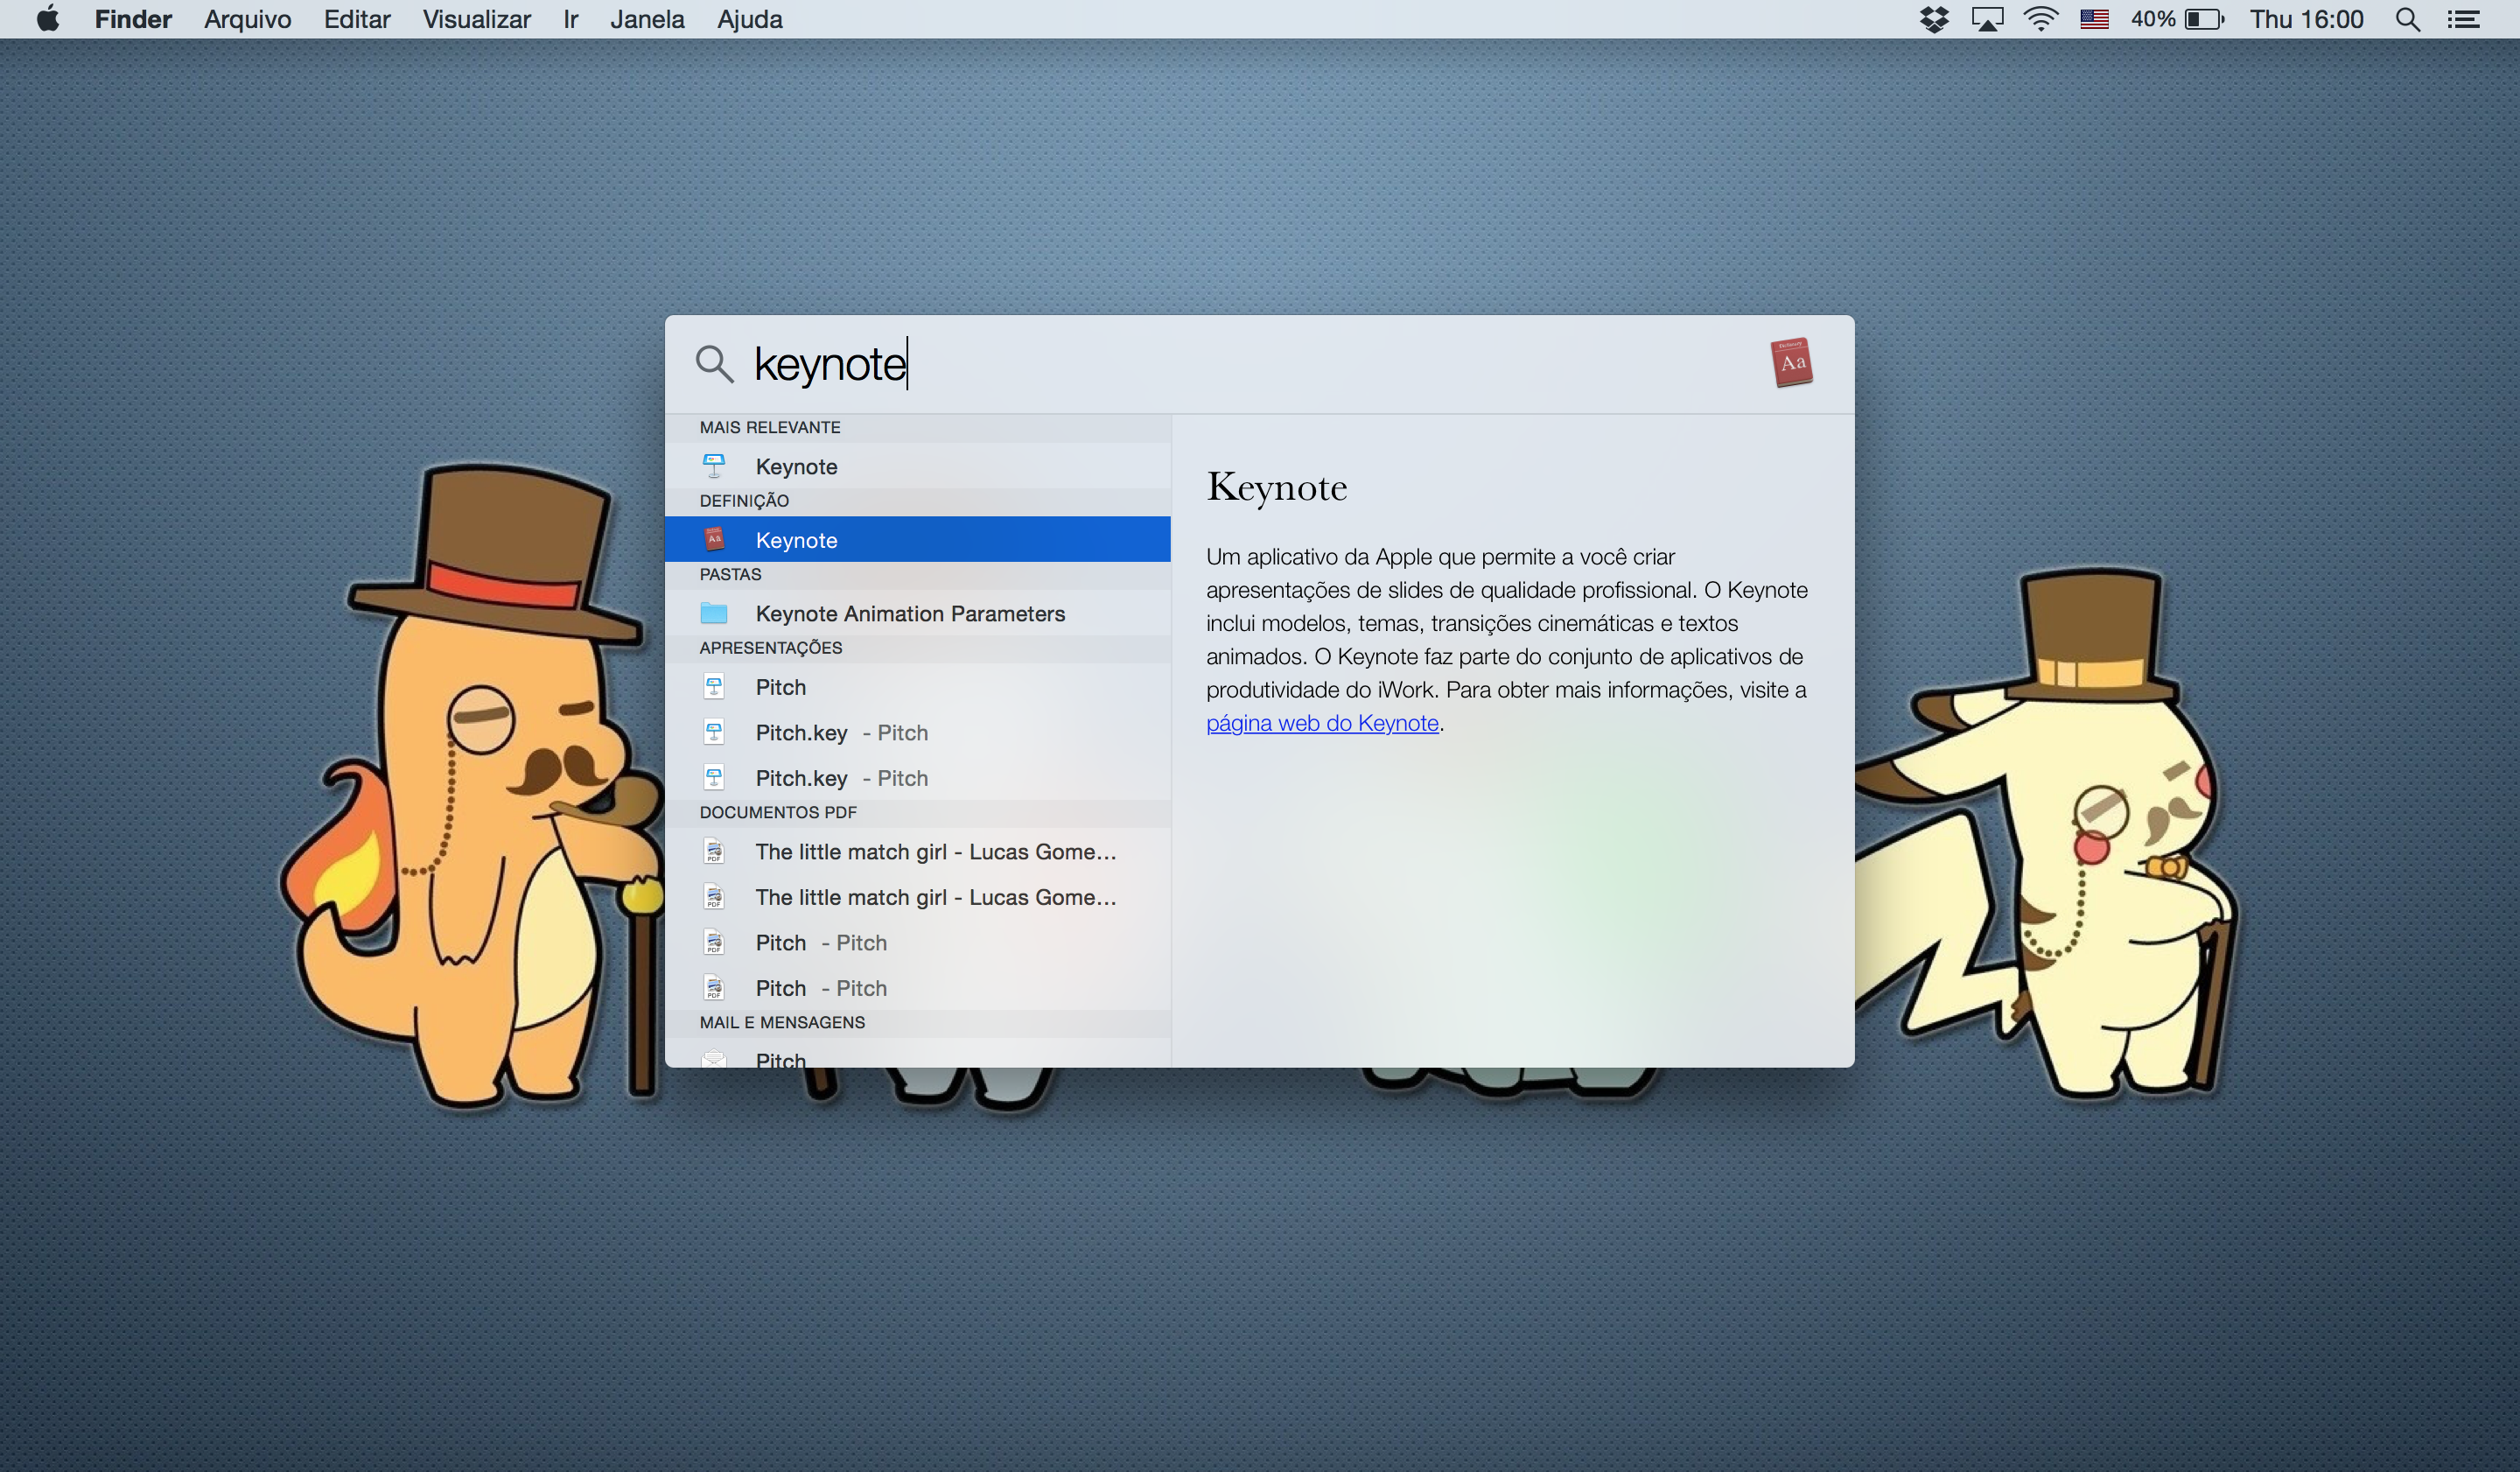The width and height of the screenshot is (2520, 1472).
Task: Open the Visualizar menu
Action: (476, 19)
